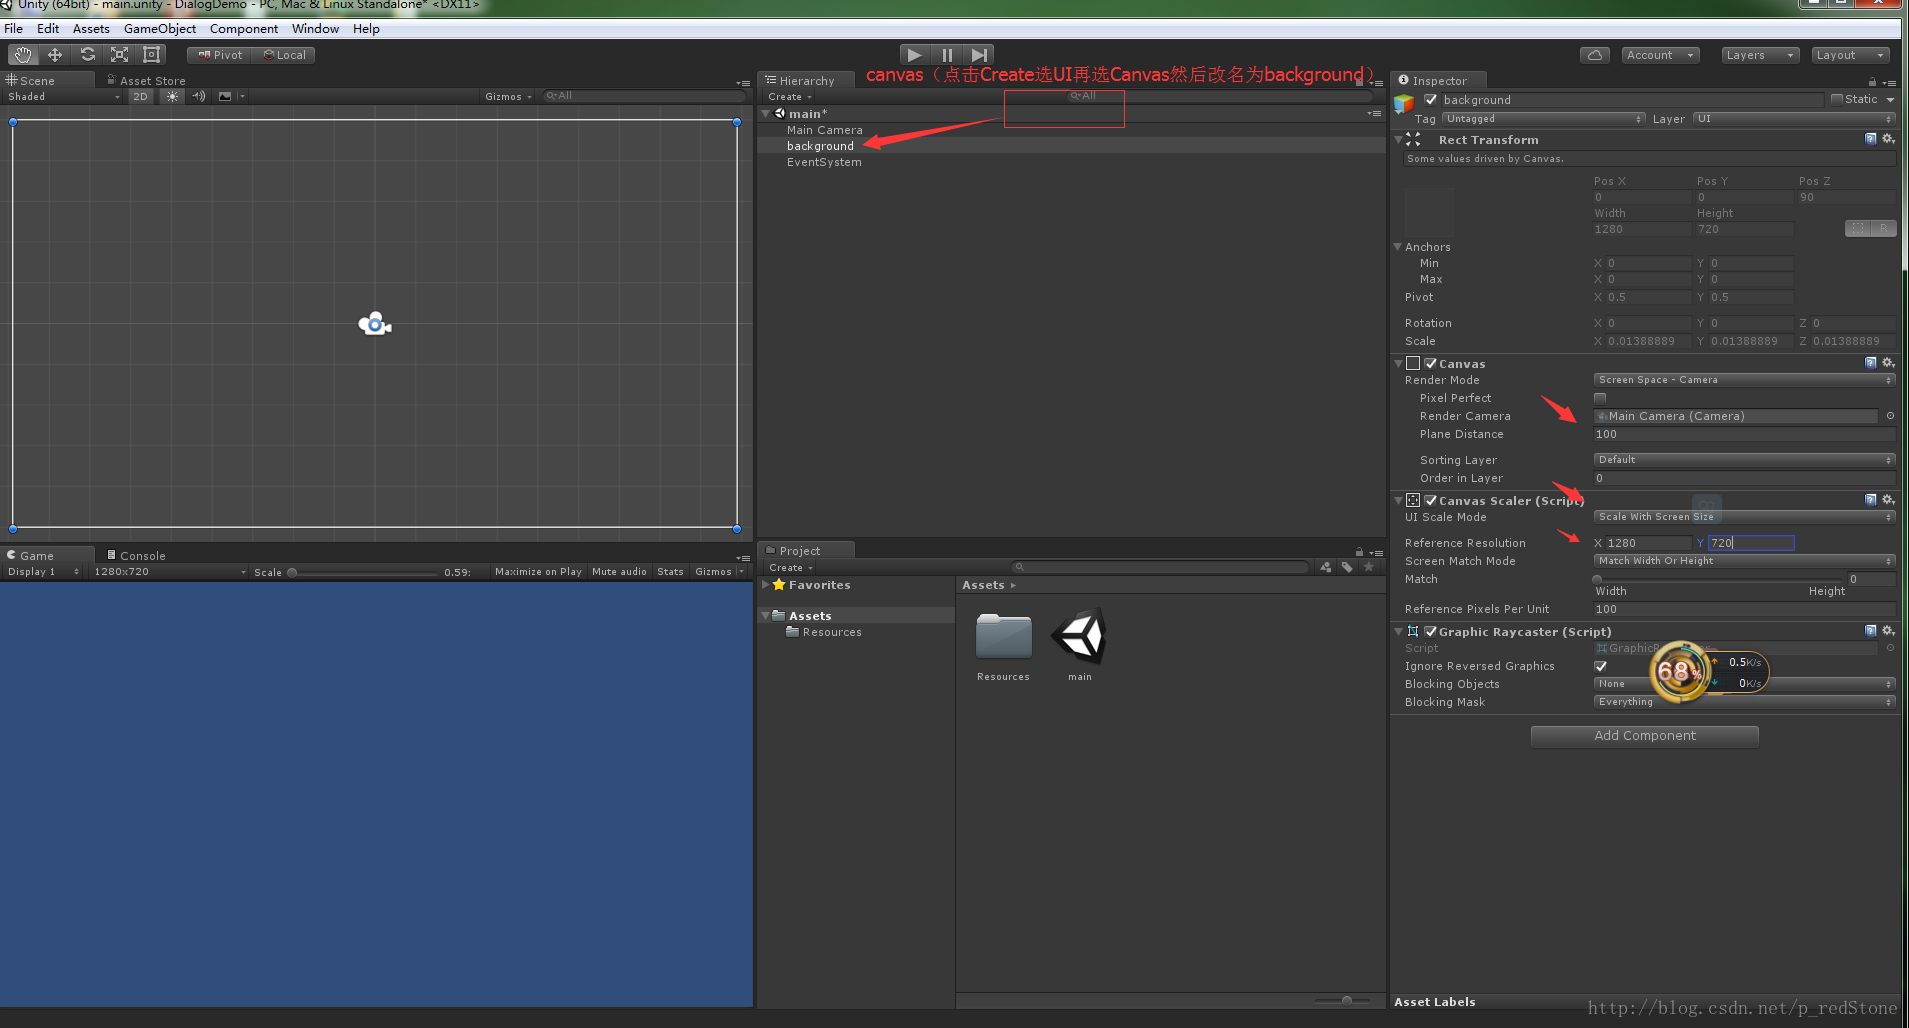Click the Add Component button
Screen dimensions: 1909x1028
click(x=1644, y=736)
